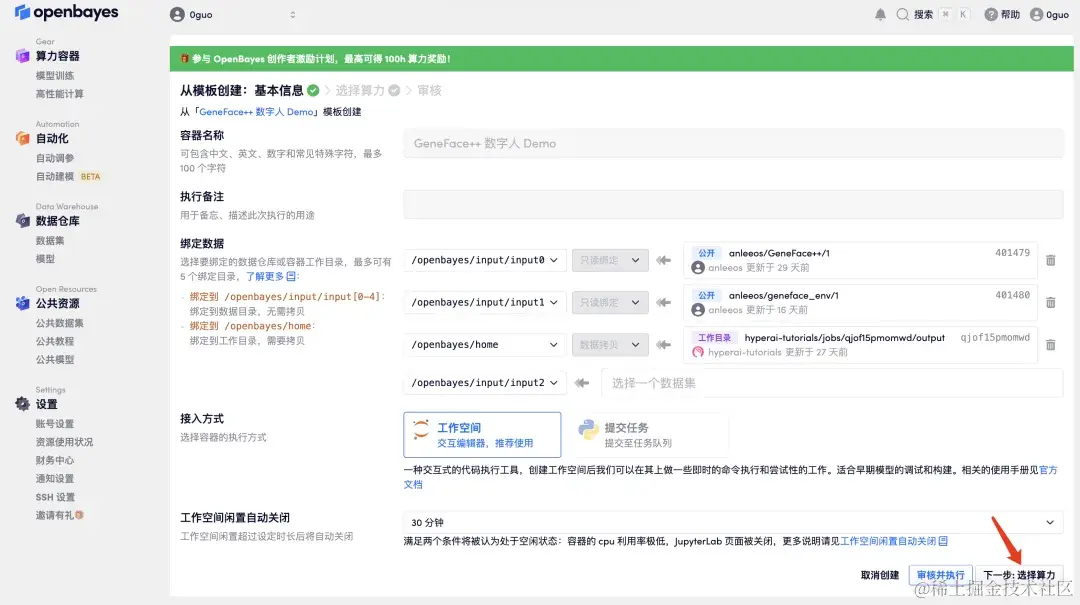
Task: Open the /openbayes/input/input1 path dropdown
Action: (485, 302)
